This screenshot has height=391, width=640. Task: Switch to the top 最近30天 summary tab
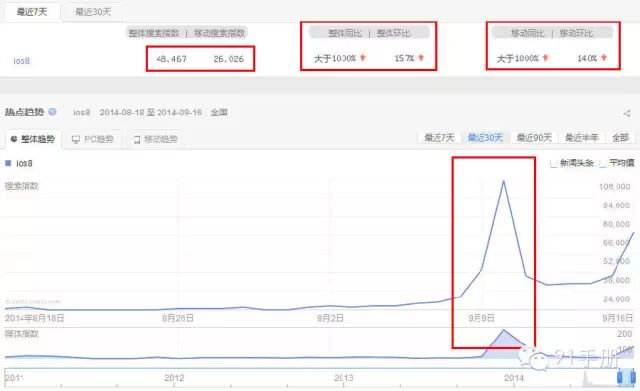[x=93, y=12]
